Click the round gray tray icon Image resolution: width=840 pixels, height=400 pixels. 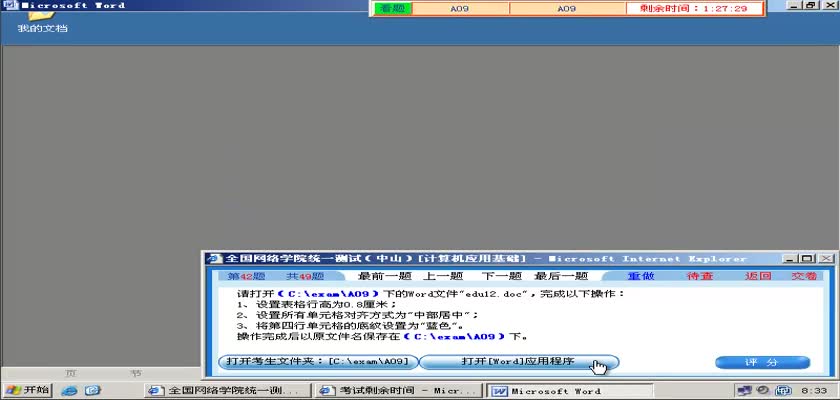(762, 390)
